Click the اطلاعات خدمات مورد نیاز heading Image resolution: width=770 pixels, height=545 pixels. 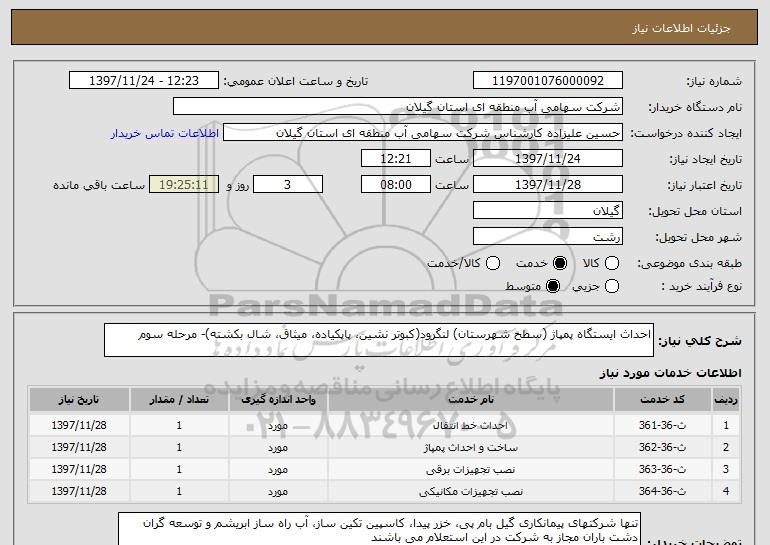670,373
